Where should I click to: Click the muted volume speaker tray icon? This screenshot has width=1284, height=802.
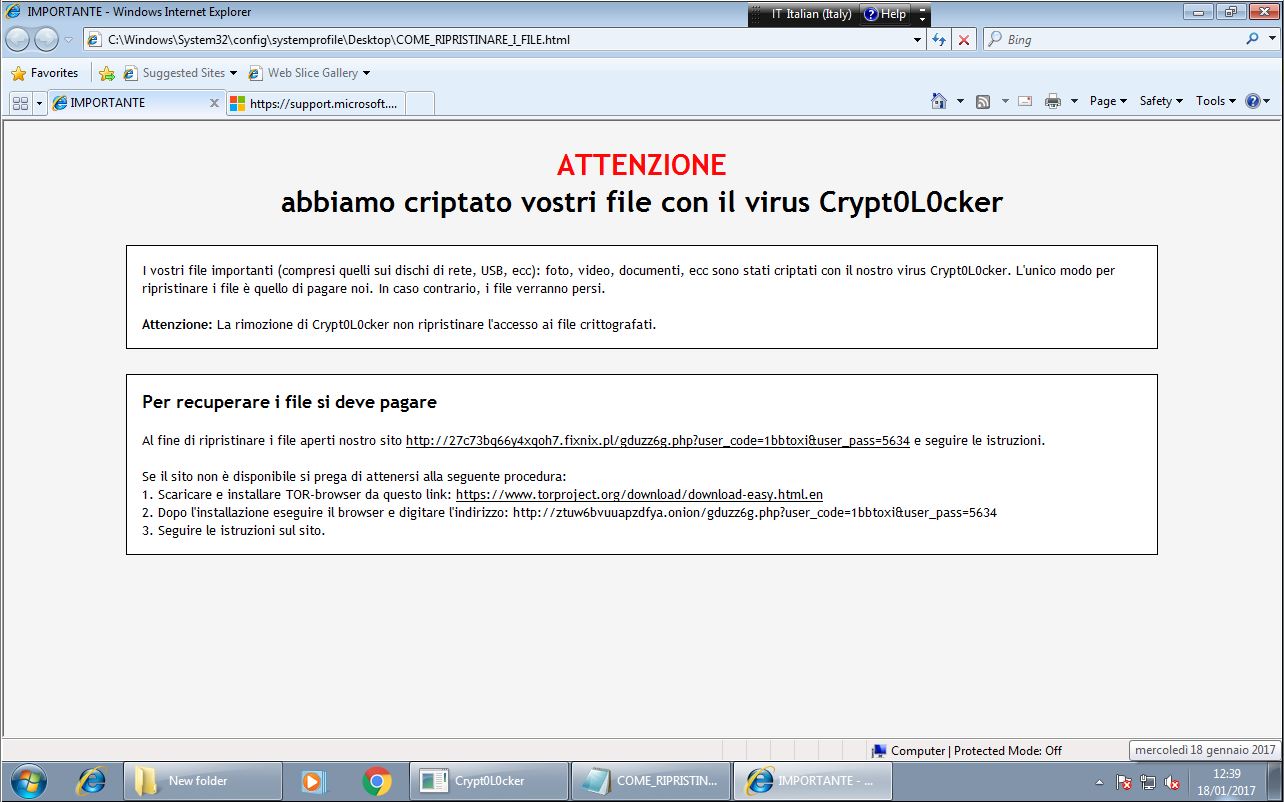coord(1172,783)
